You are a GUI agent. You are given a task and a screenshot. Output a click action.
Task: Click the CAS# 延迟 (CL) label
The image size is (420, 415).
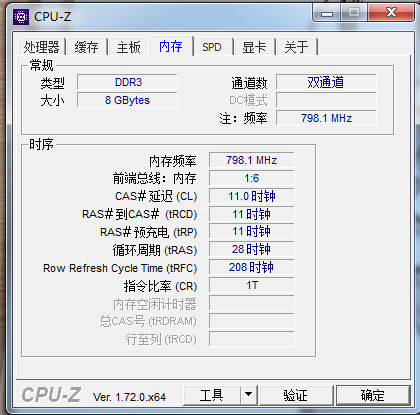pos(156,196)
